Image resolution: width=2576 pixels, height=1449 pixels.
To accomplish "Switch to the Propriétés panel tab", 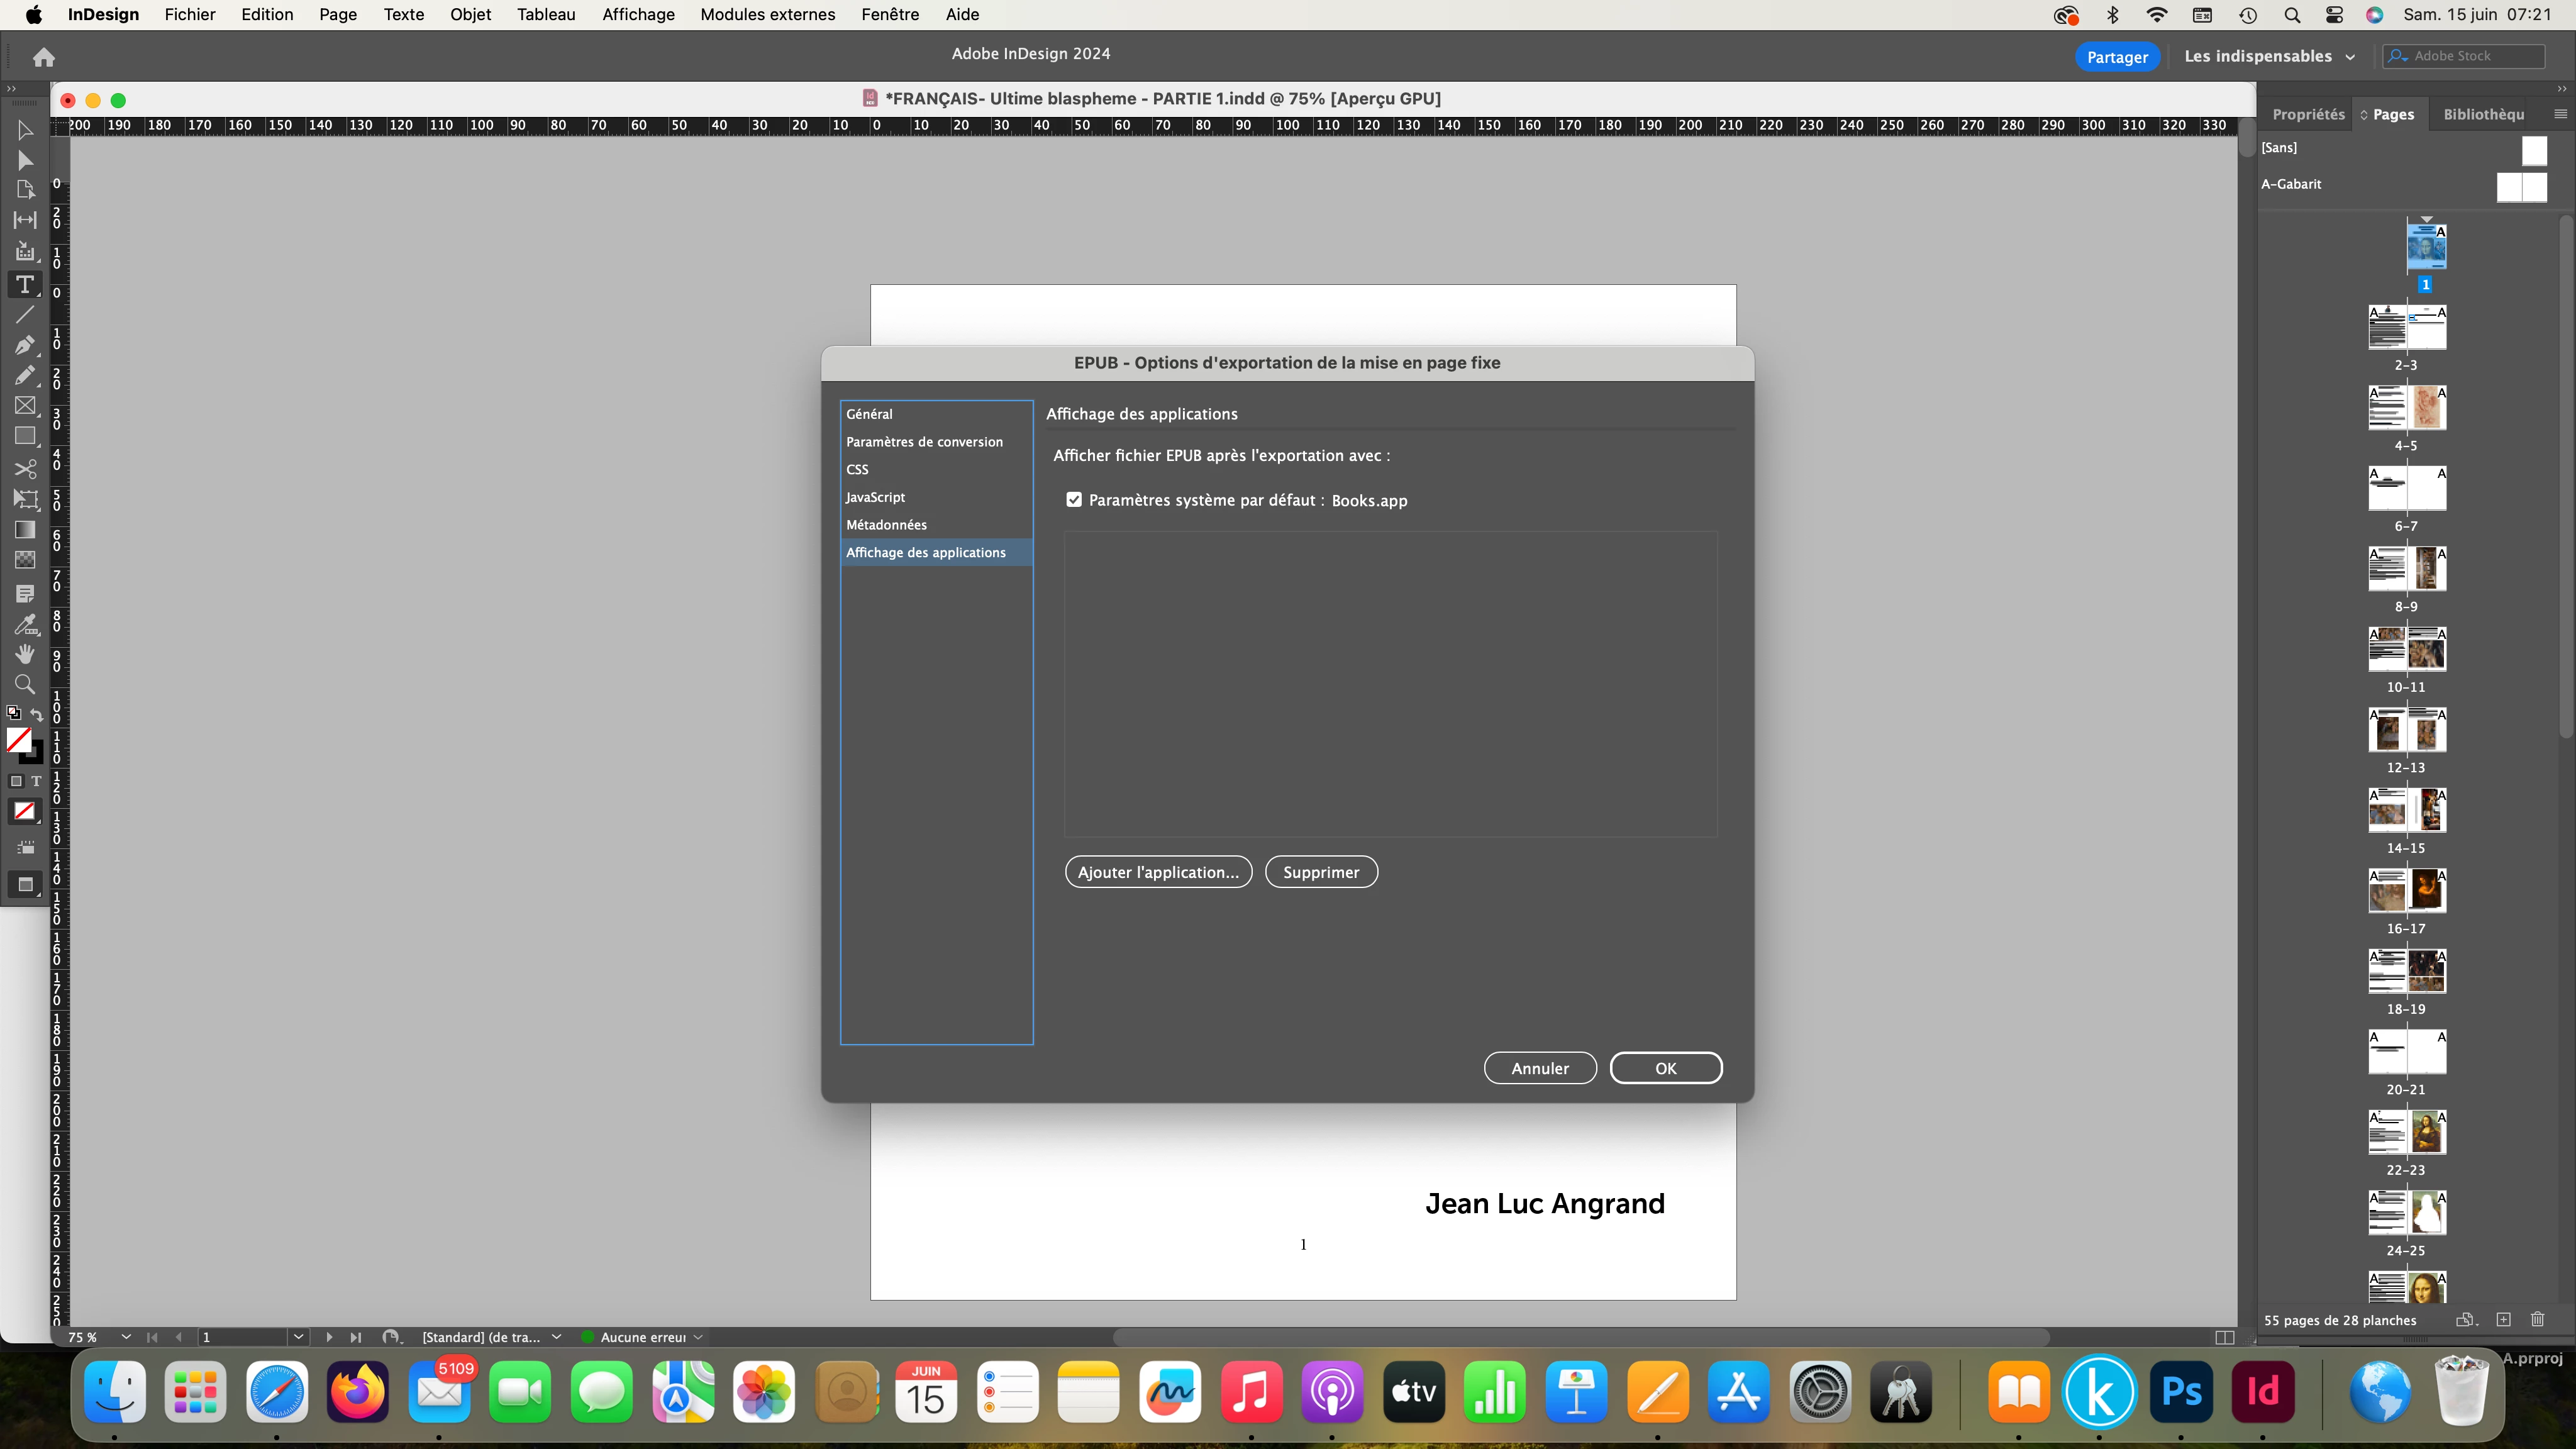I will (x=2308, y=114).
